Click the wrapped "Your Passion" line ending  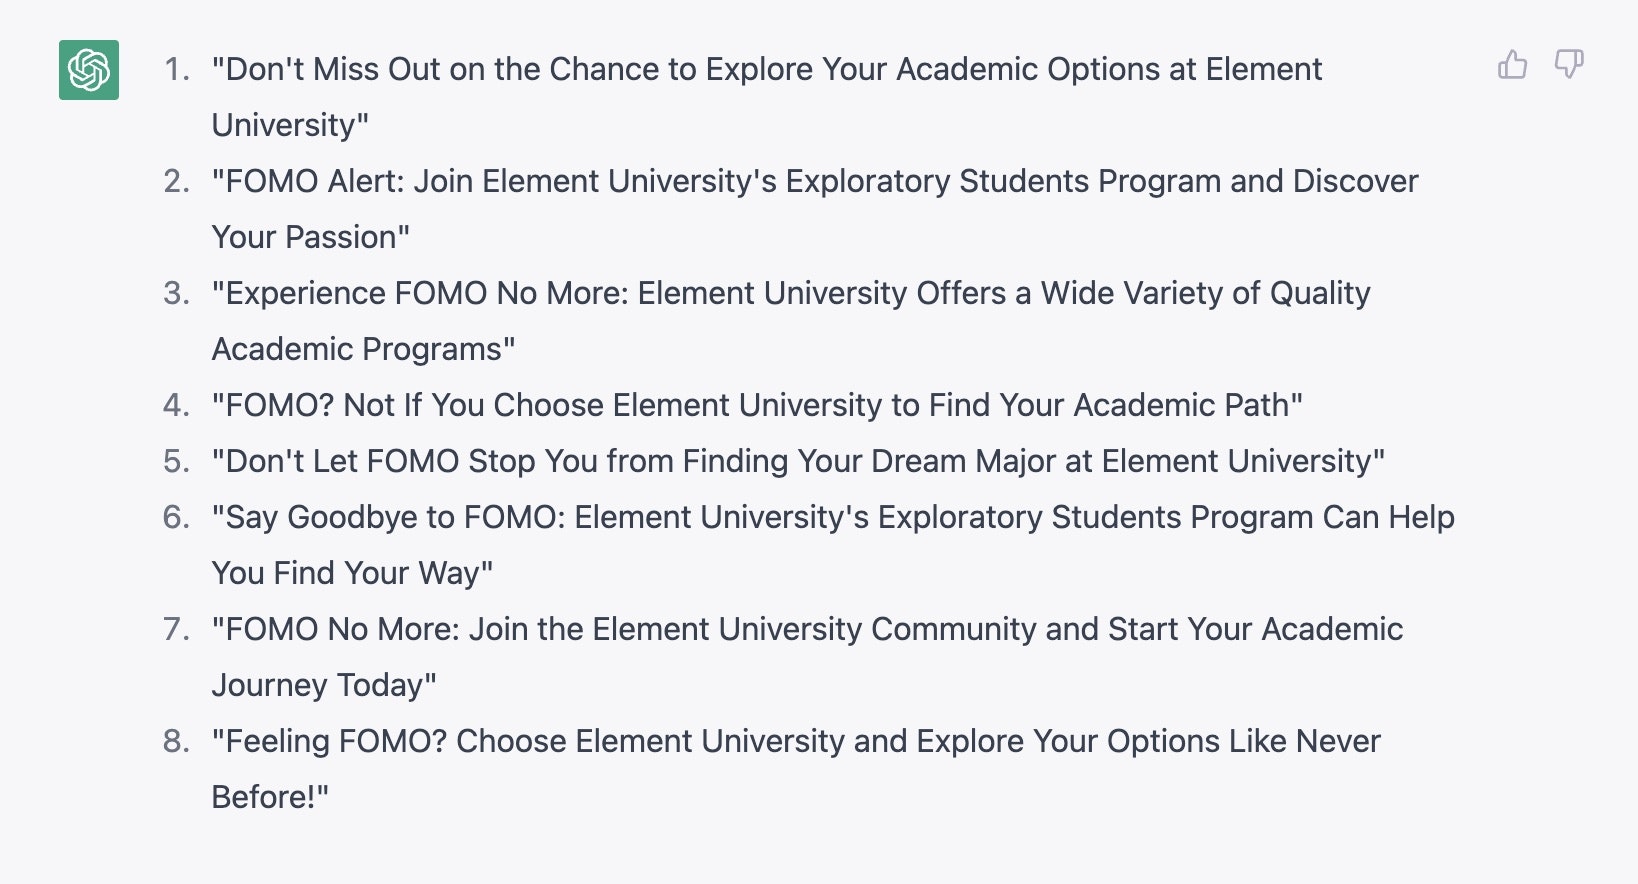pos(310,237)
